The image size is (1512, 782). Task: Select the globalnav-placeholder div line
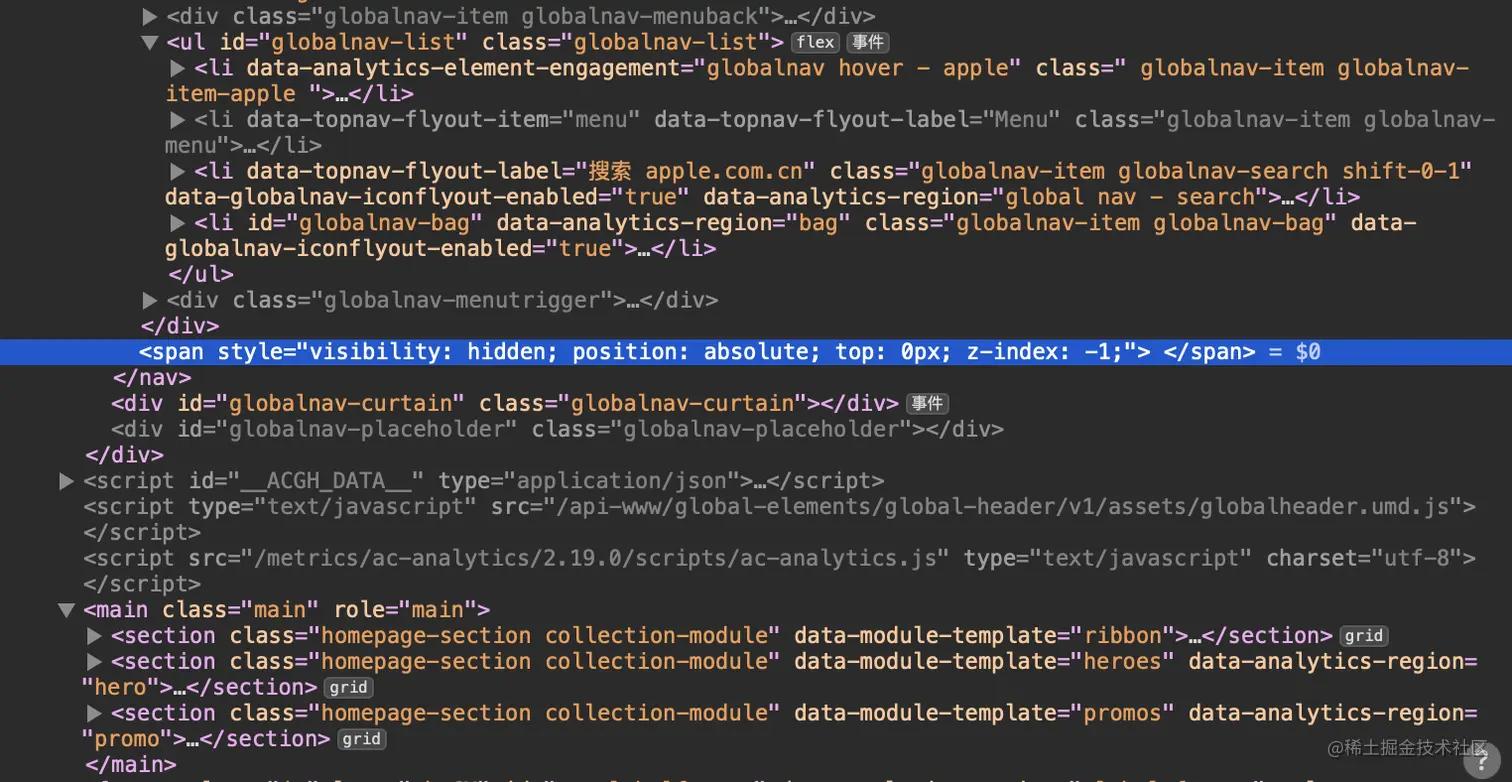pos(557,429)
